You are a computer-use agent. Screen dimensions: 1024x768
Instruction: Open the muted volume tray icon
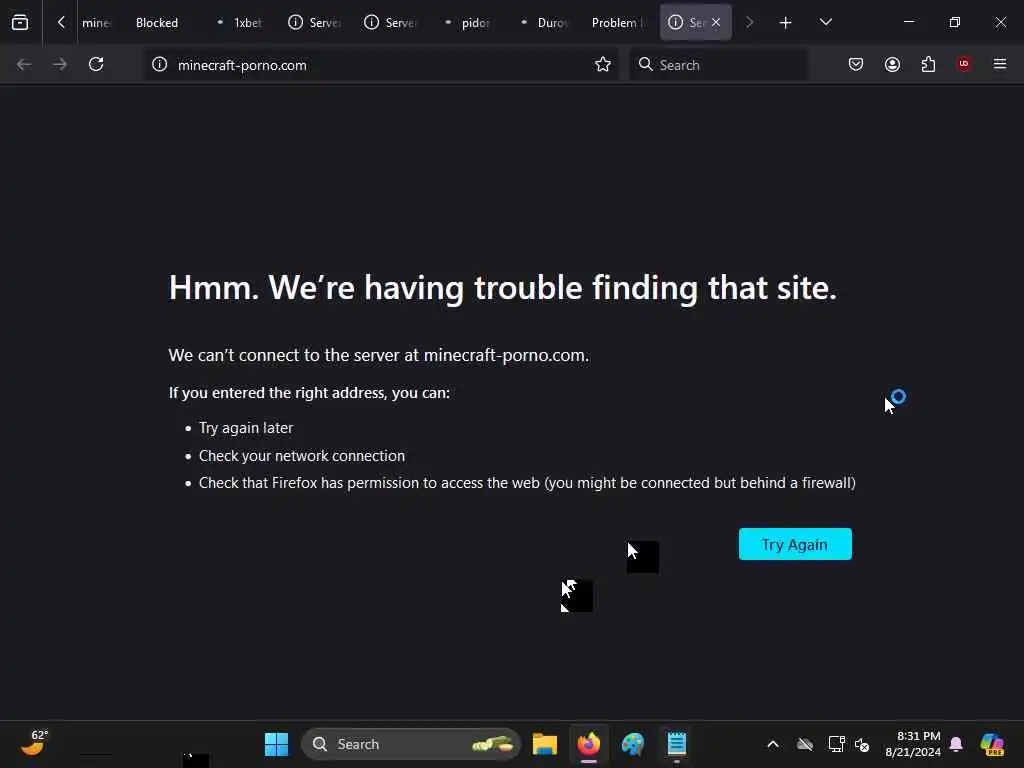coord(862,744)
